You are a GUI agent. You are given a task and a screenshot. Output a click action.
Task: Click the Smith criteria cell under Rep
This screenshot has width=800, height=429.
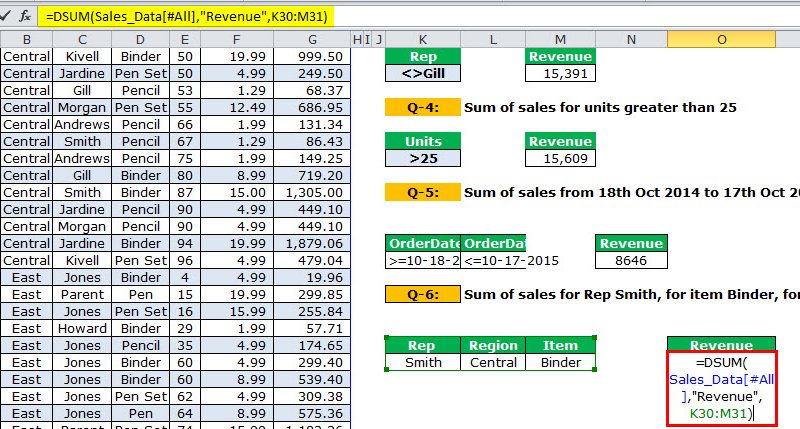point(423,362)
